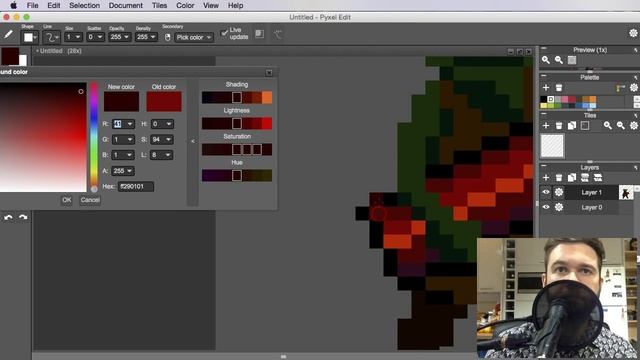Open the Size dropdown

[73, 37]
